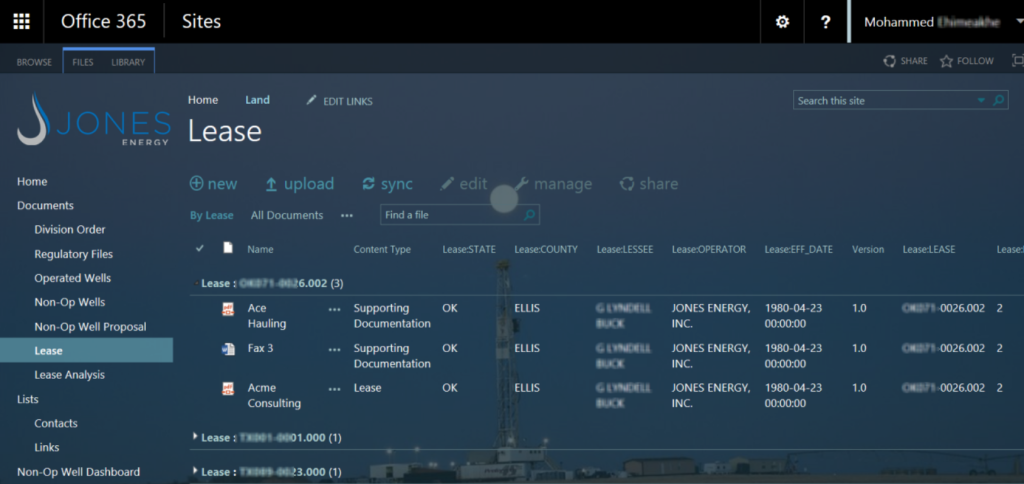This screenshot has width=1024, height=484.
Task: Click the upload button
Action: [300, 184]
